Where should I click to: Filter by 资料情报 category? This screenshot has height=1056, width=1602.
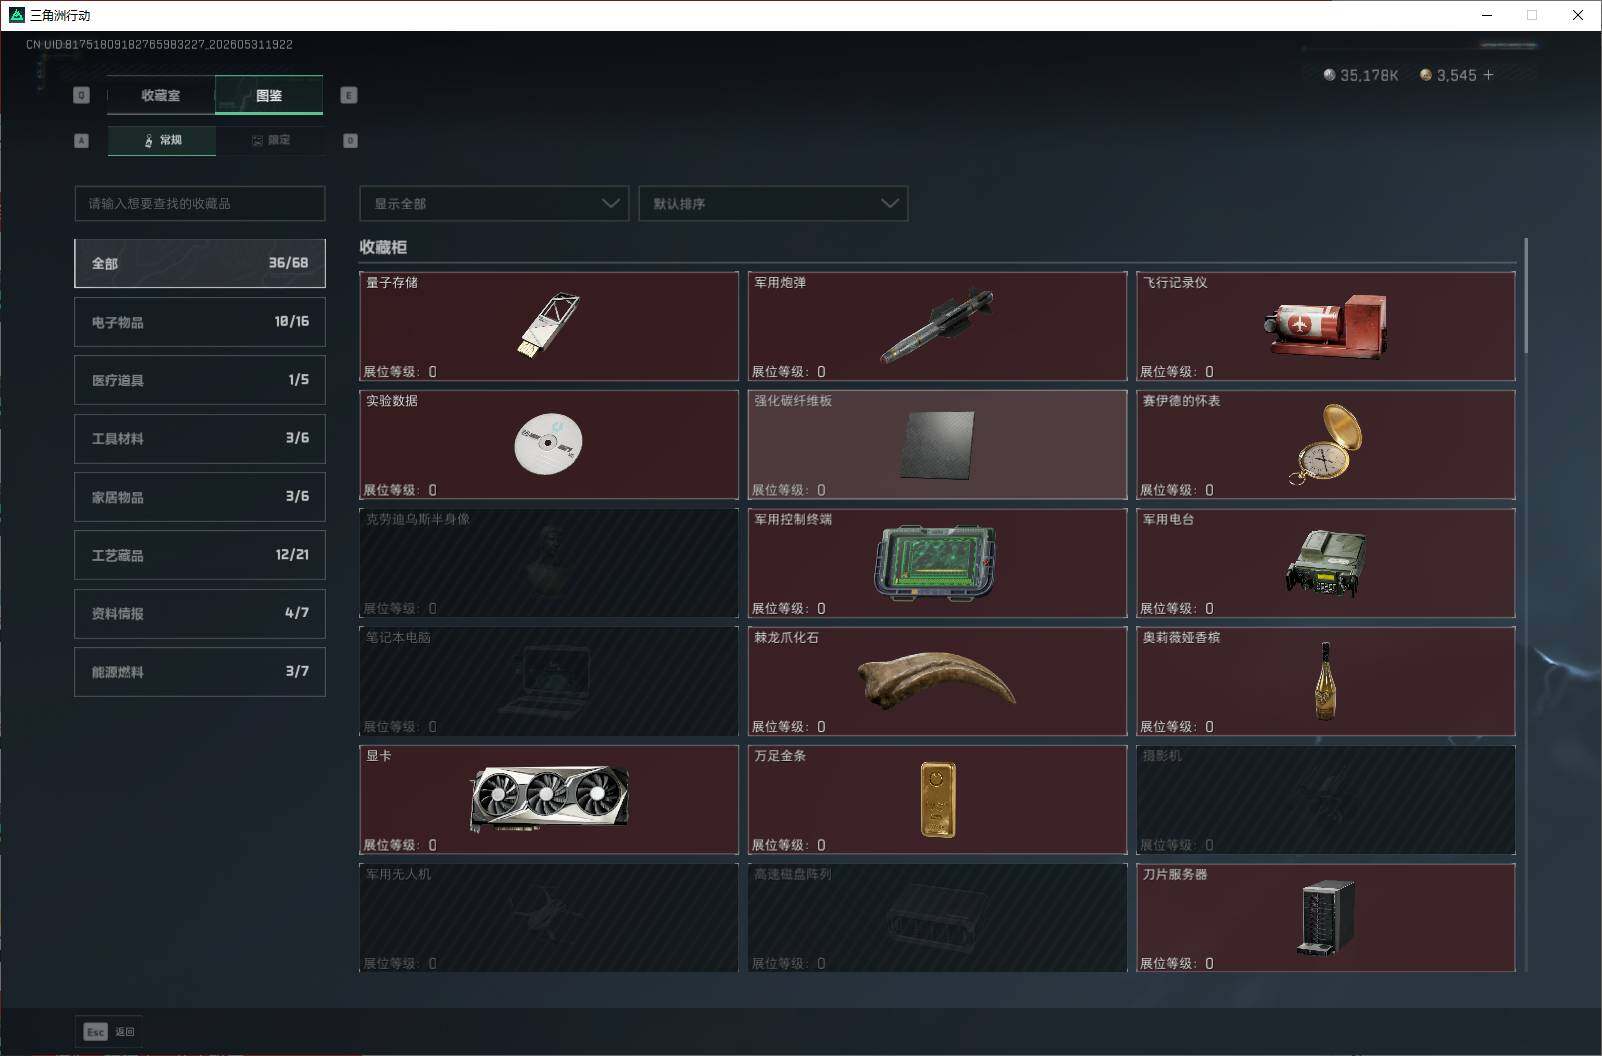coord(200,613)
